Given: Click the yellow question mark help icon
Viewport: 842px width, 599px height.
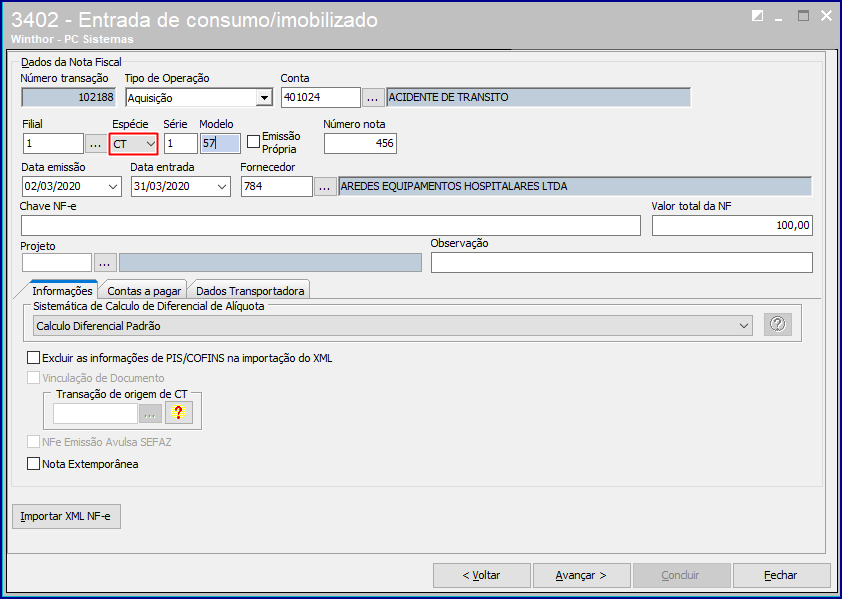Looking at the screenshot, I should 179,413.
